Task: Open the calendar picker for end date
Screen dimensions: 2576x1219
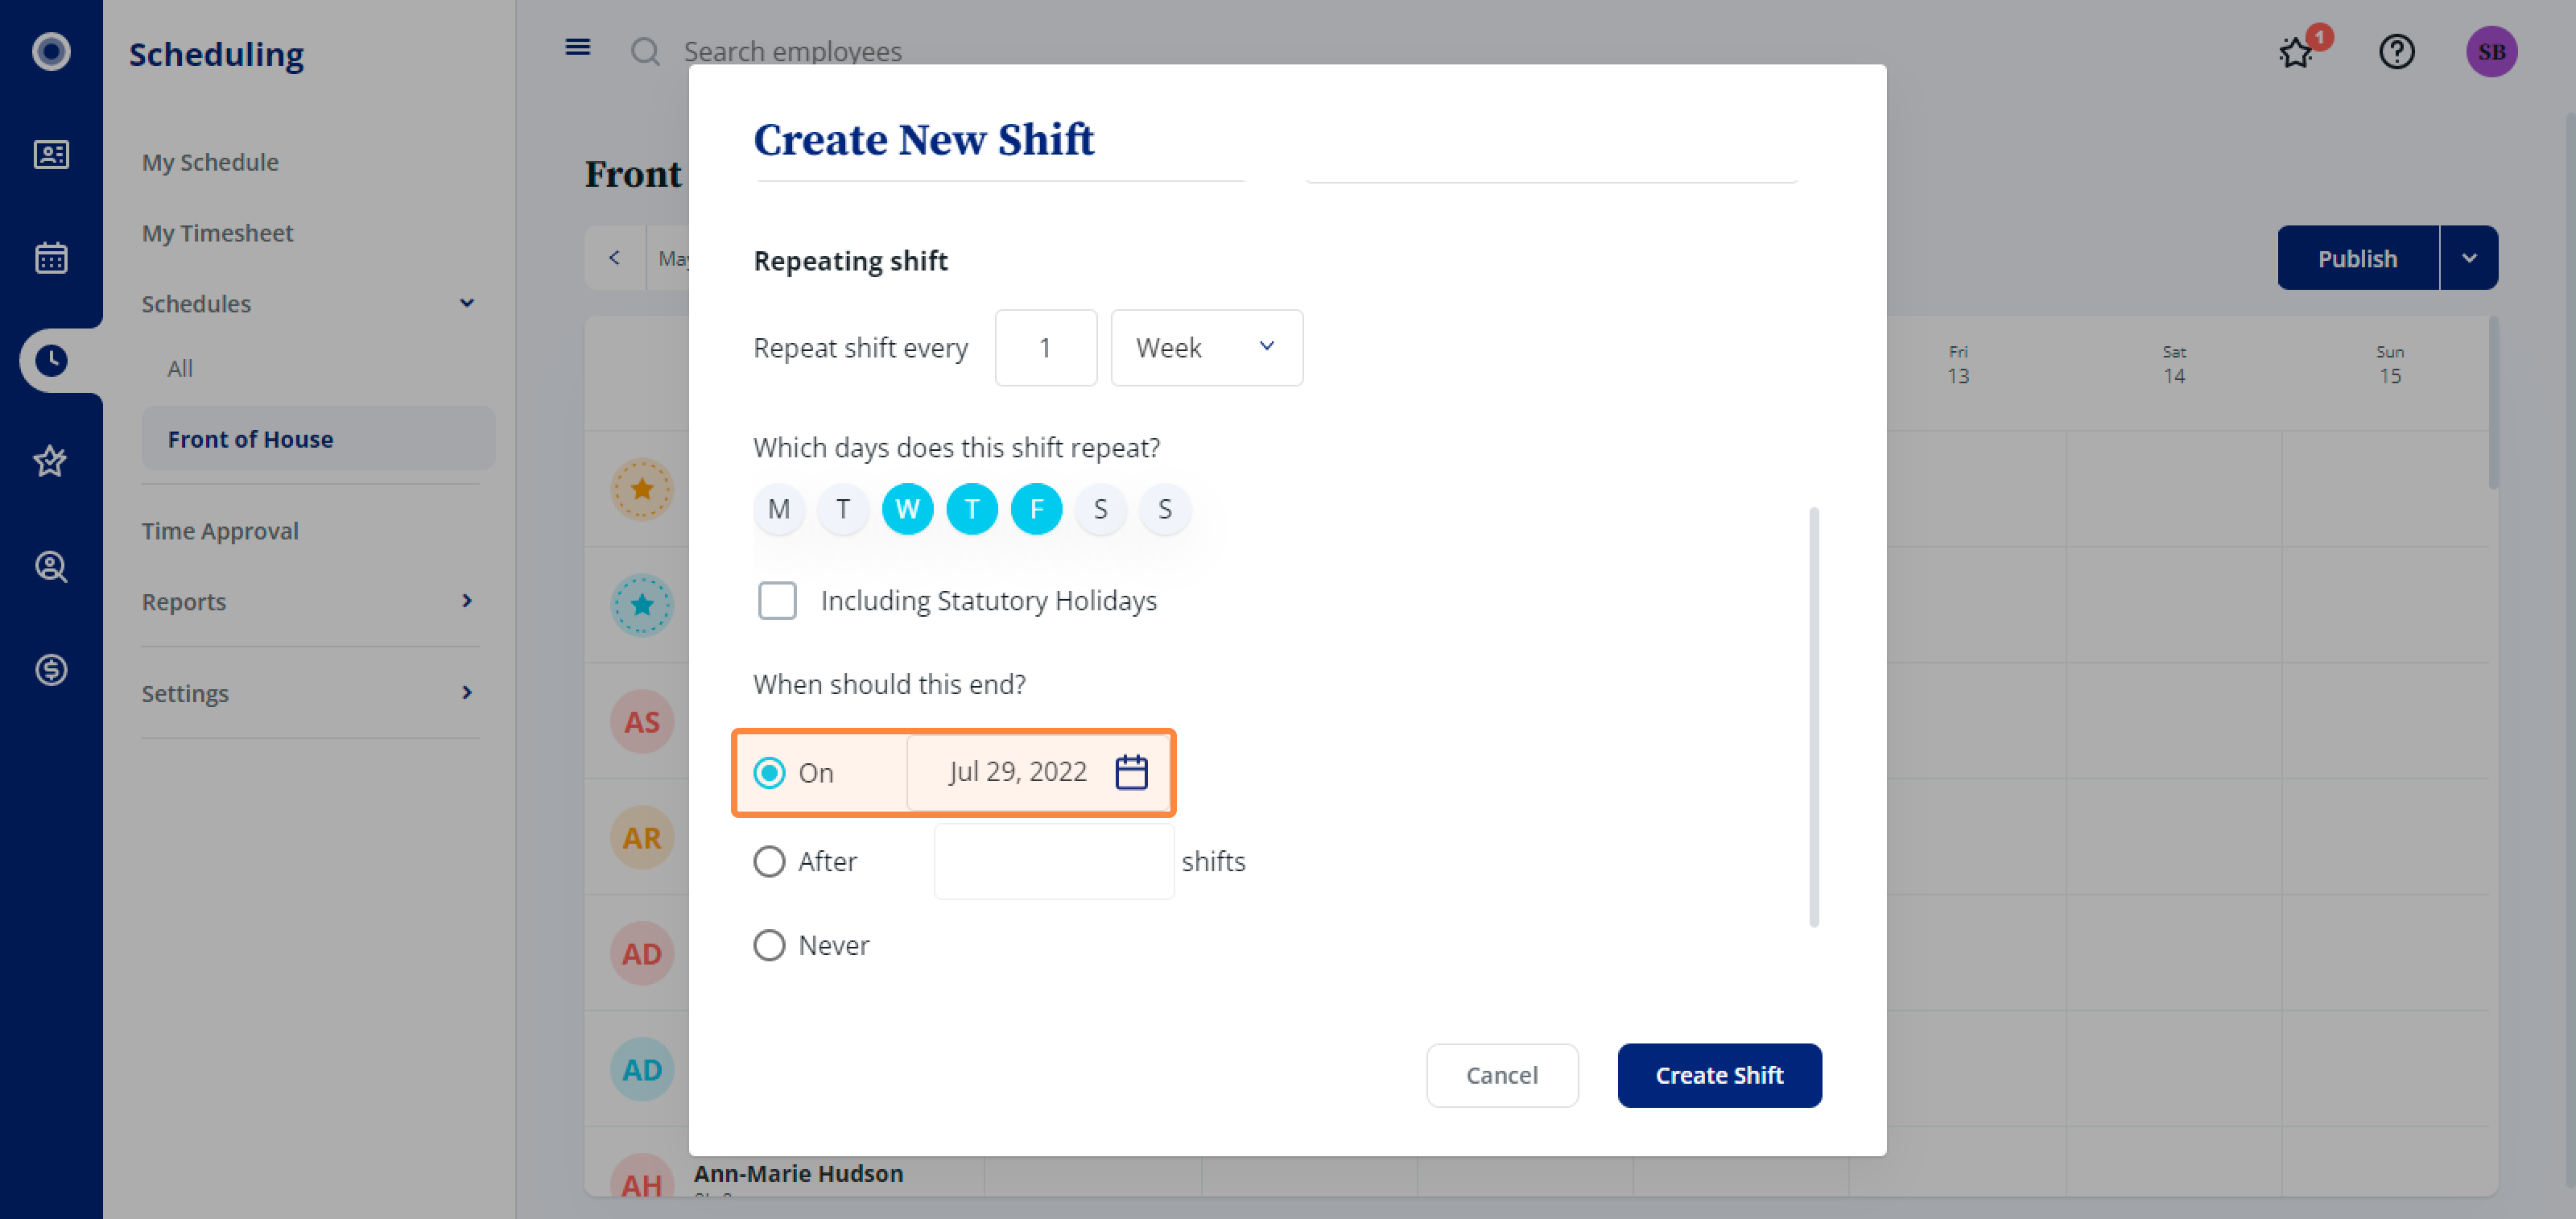Action: 1131,772
